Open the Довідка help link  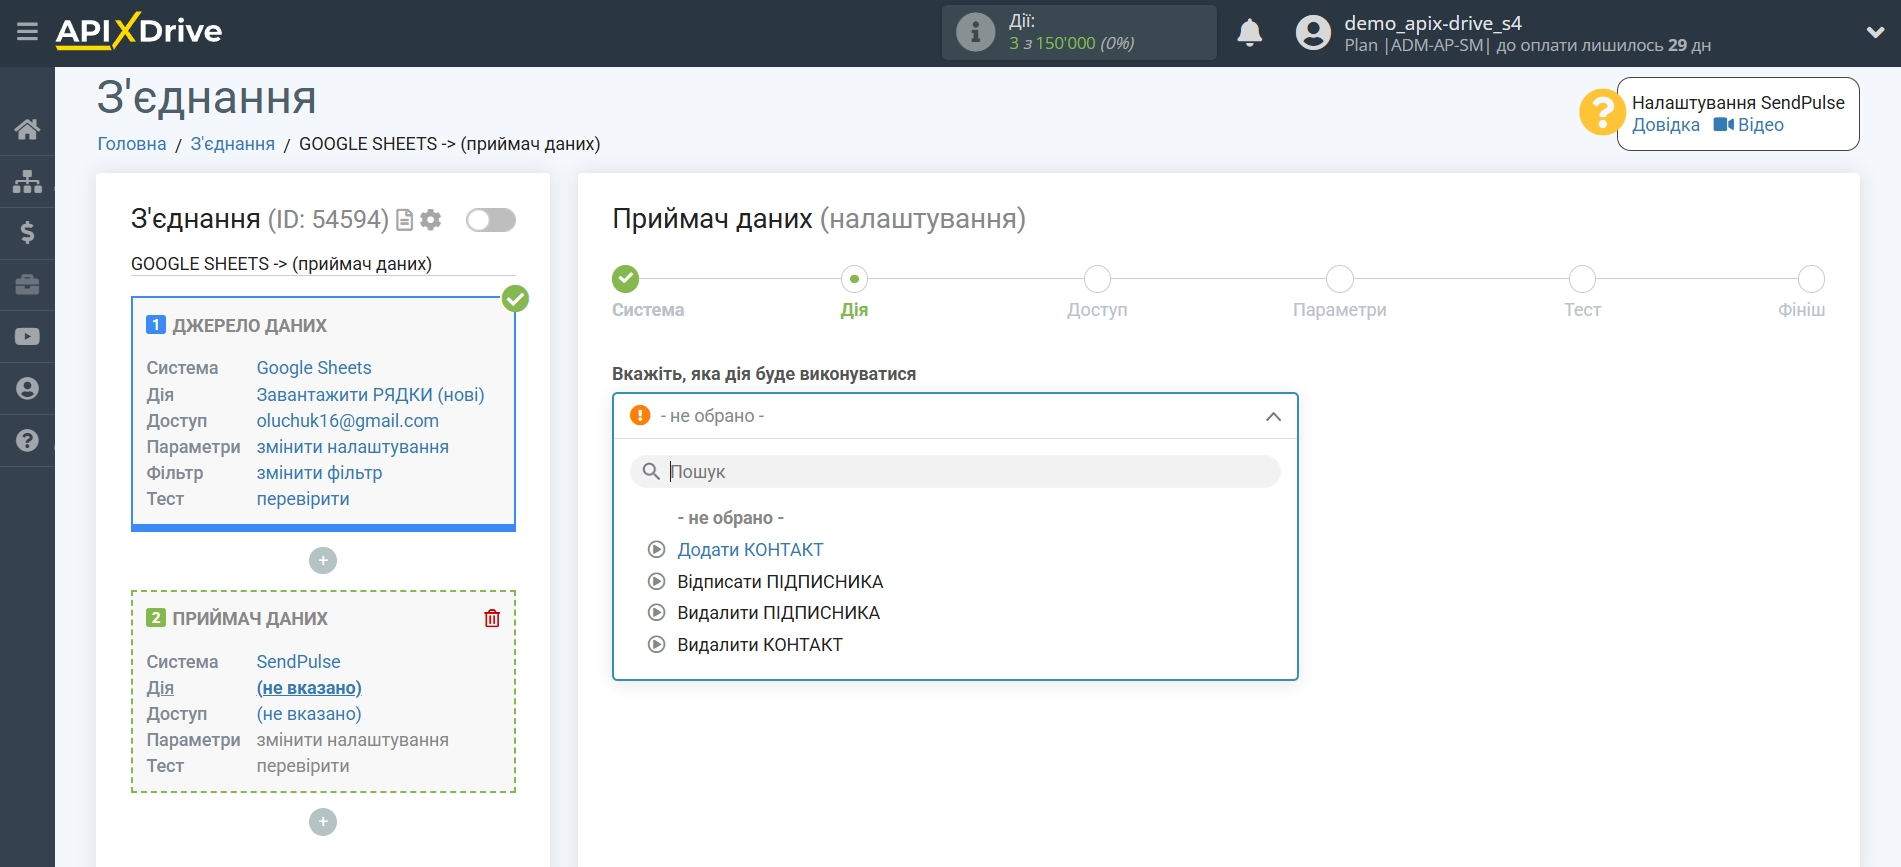1665,125
